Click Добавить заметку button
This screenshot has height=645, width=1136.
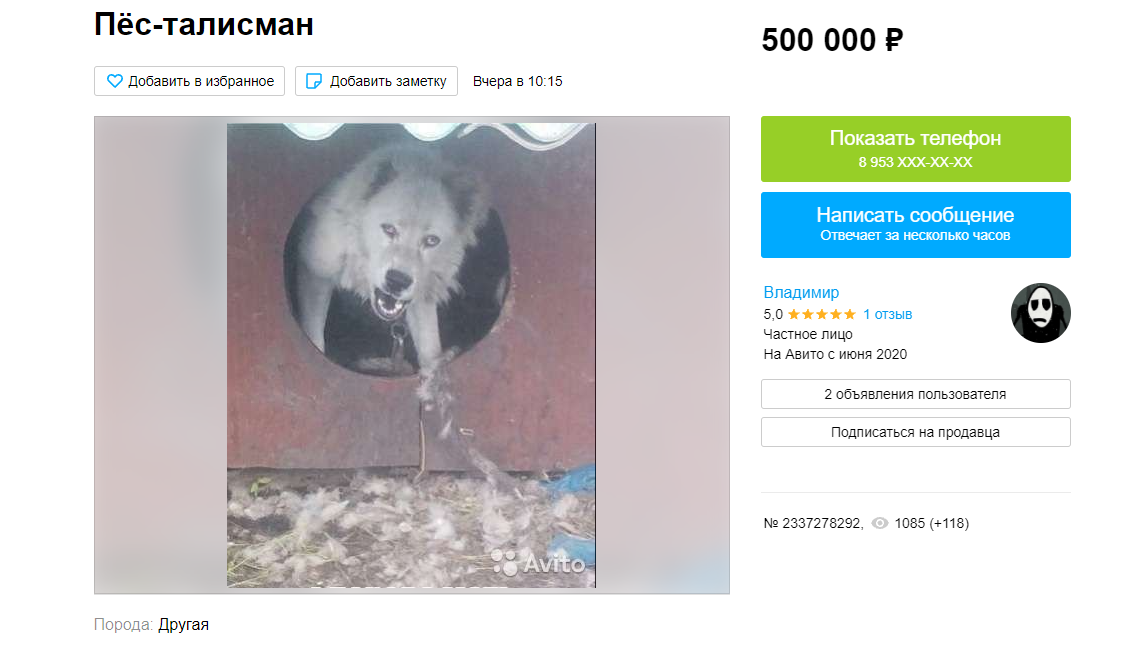376,81
